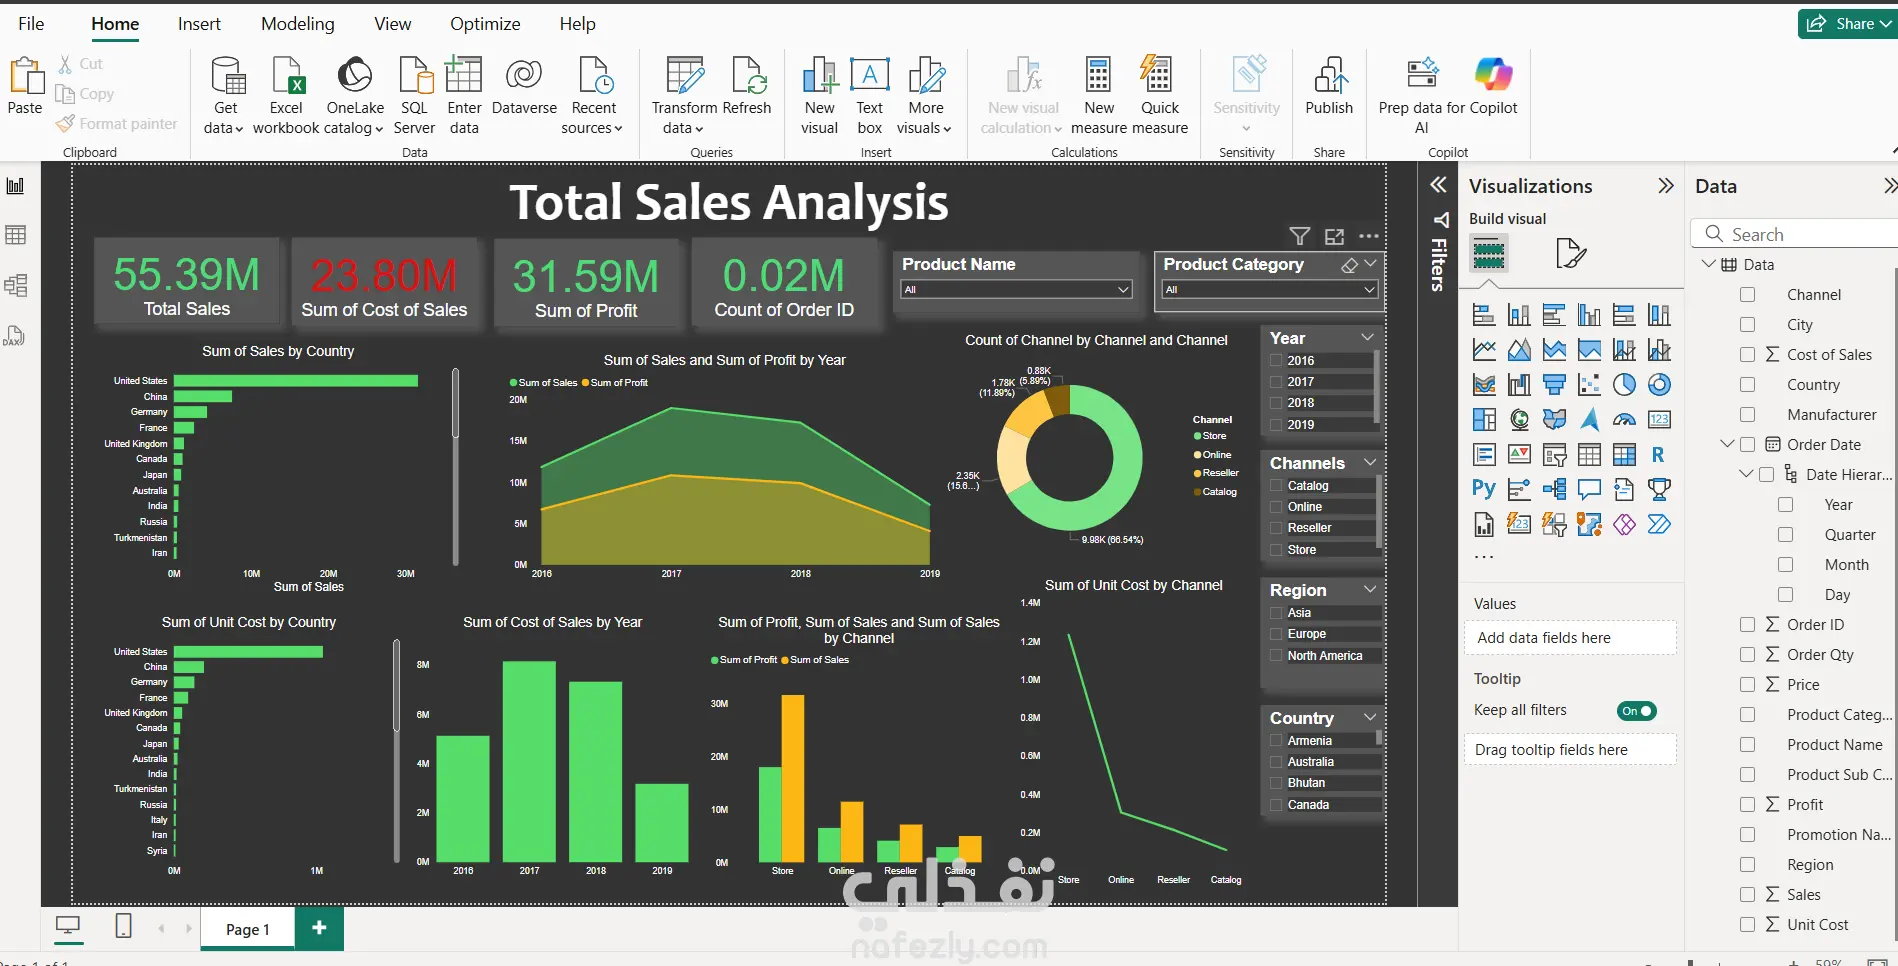Image resolution: width=1898 pixels, height=966 pixels.
Task: Click Drag tooltip fields here well
Action: [x=1570, y=750]
